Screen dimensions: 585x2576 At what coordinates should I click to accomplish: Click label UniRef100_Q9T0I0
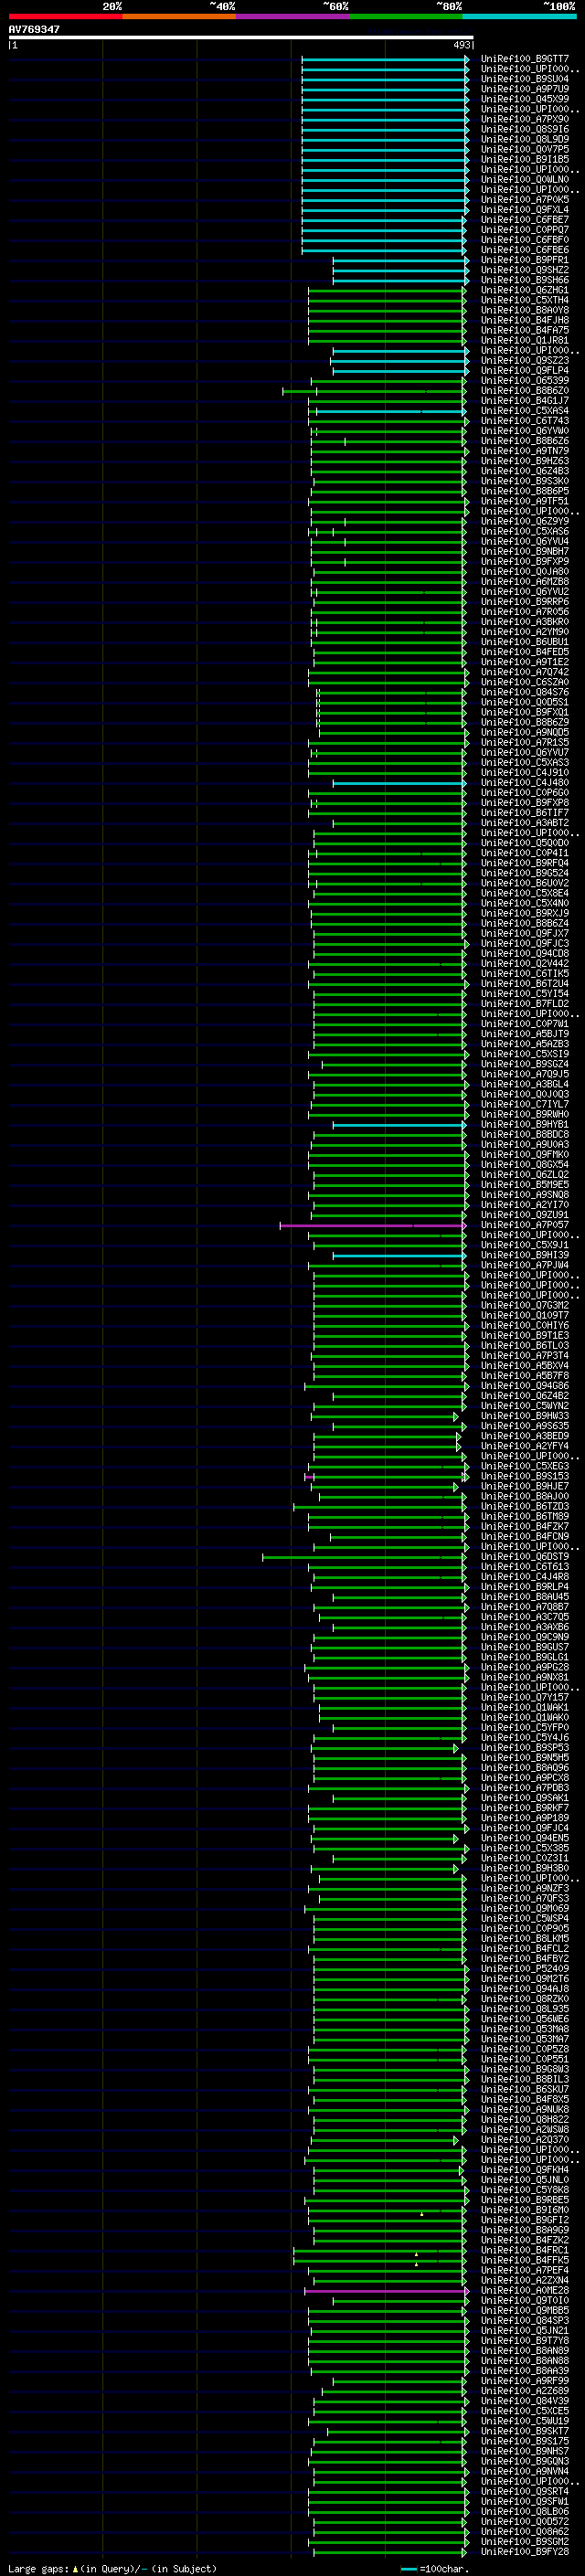pos(524,2300)
